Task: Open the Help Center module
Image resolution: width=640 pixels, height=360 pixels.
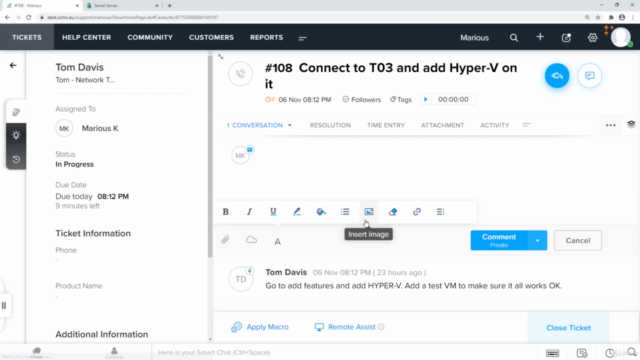Action: pos(87,37)
